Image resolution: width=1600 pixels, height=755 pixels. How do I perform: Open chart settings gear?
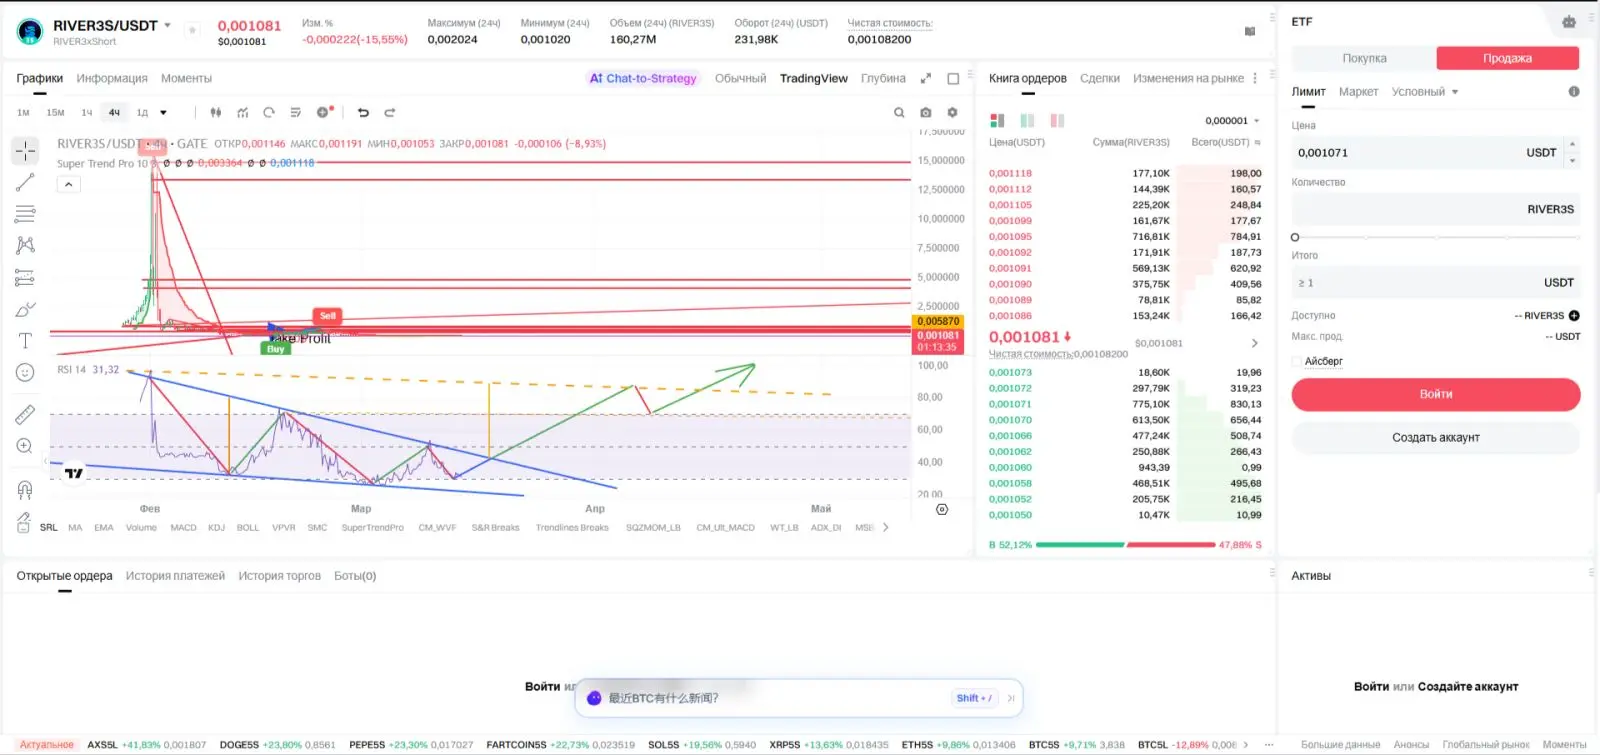pos(952,113)
